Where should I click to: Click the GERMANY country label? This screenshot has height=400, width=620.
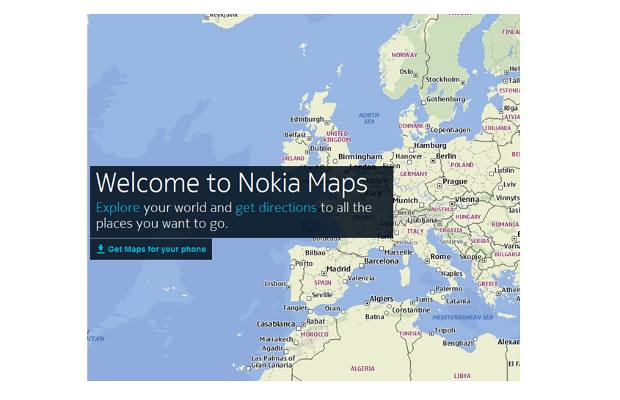coord(414,174)
